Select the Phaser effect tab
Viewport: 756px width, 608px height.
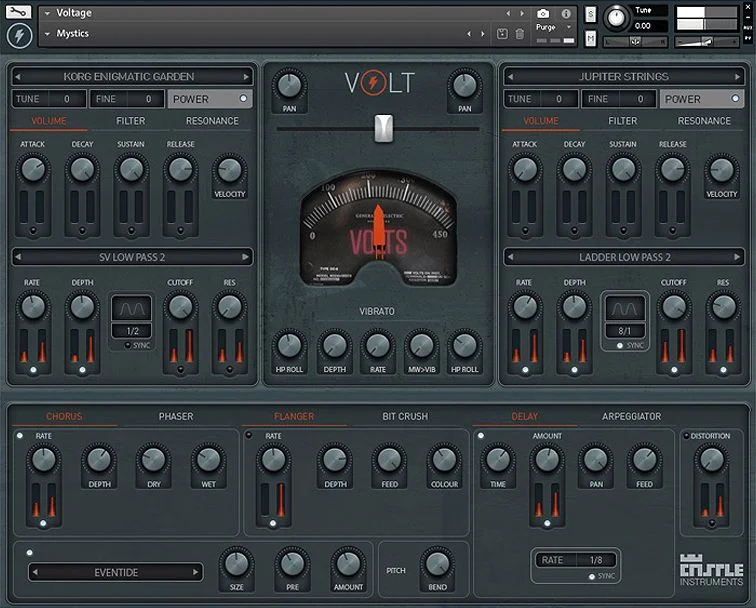coord(176,416)
